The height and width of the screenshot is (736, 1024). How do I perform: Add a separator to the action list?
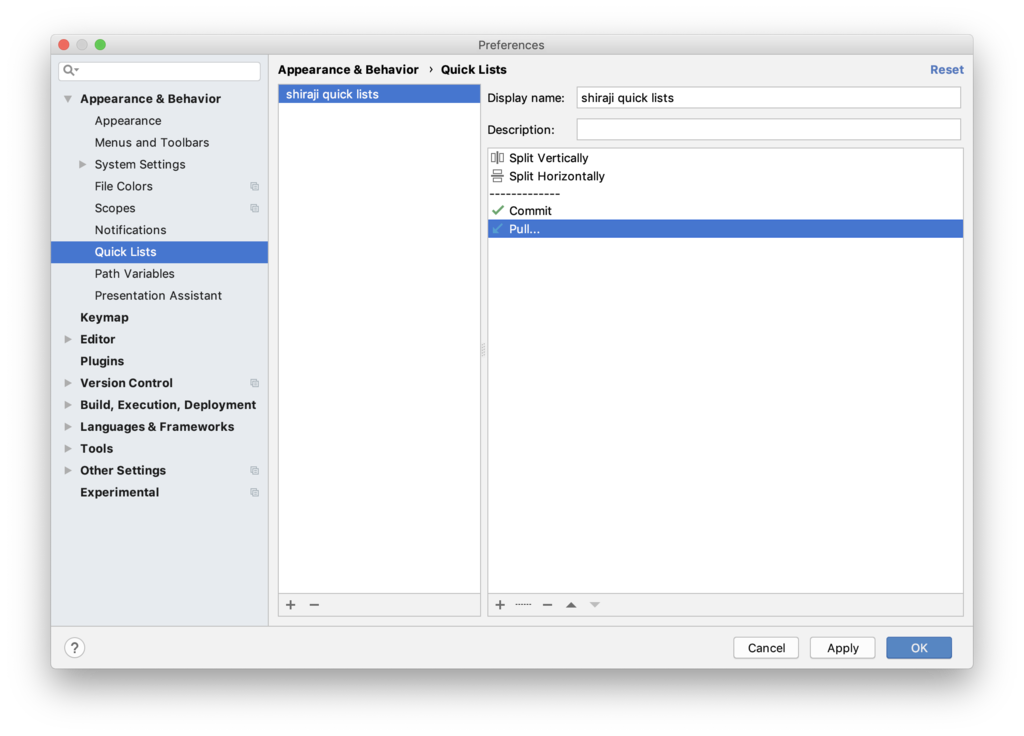point(523,605)
